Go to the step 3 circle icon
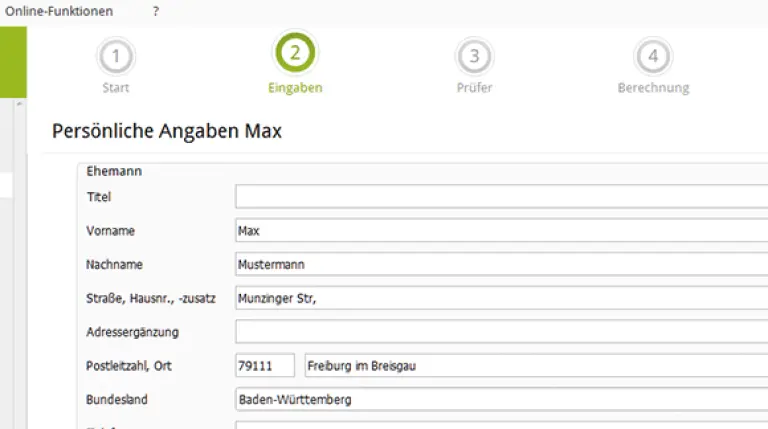The height and width of the screenshot is (429, 768). (x=474, y=56)
